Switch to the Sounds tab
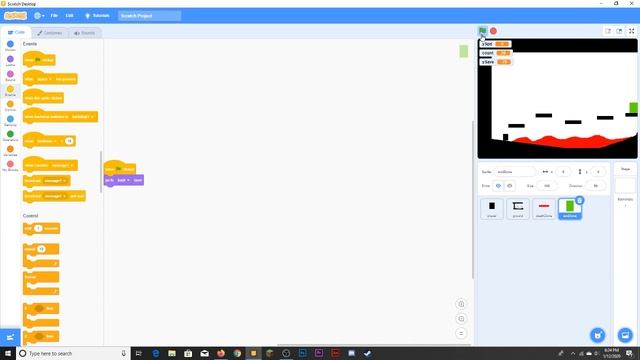 tap(84, 33)
